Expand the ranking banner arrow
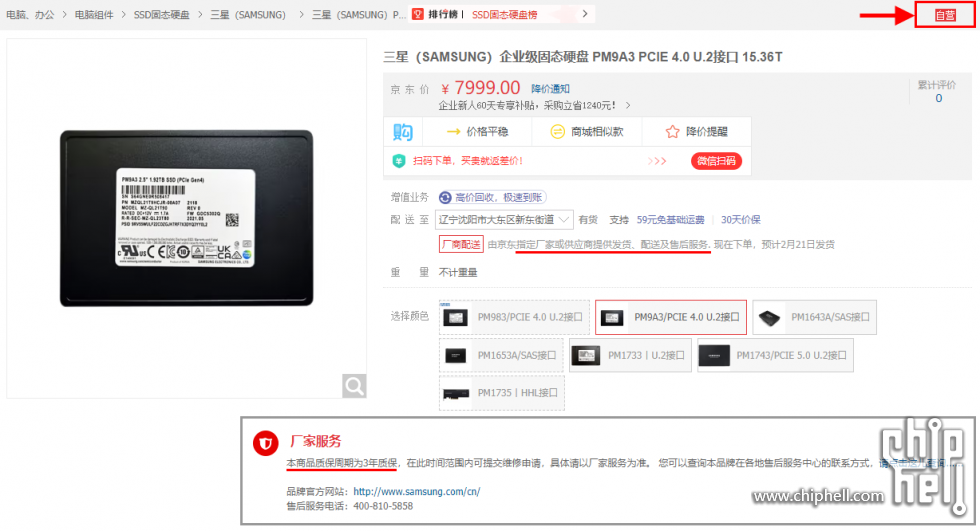 584,14
